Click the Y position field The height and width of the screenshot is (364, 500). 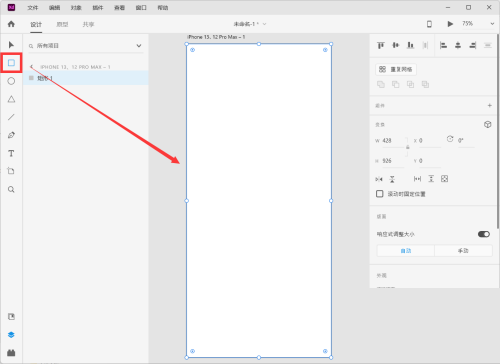pos(430,161)
